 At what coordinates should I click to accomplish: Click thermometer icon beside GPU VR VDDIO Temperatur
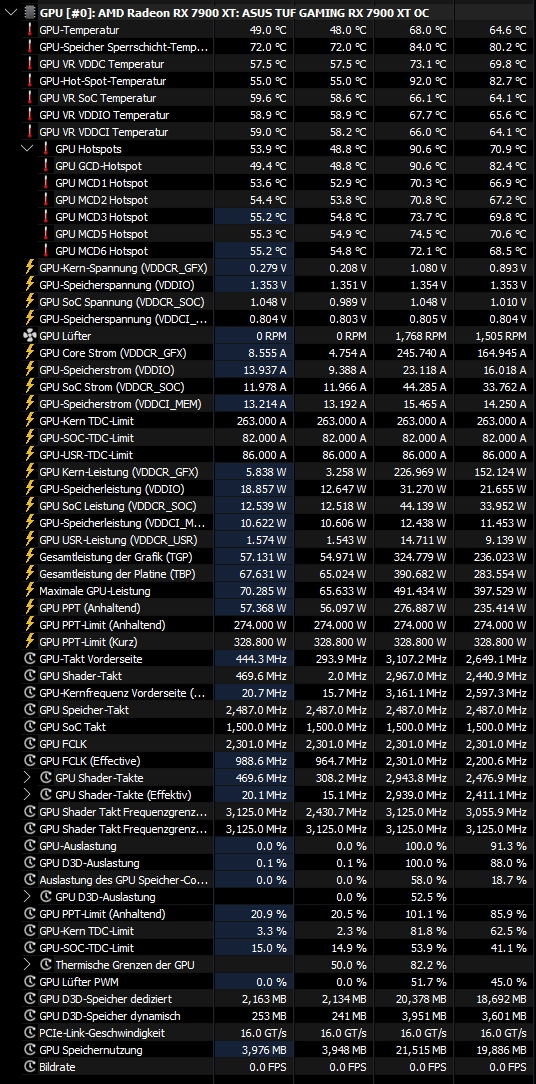tap(30, 115)
